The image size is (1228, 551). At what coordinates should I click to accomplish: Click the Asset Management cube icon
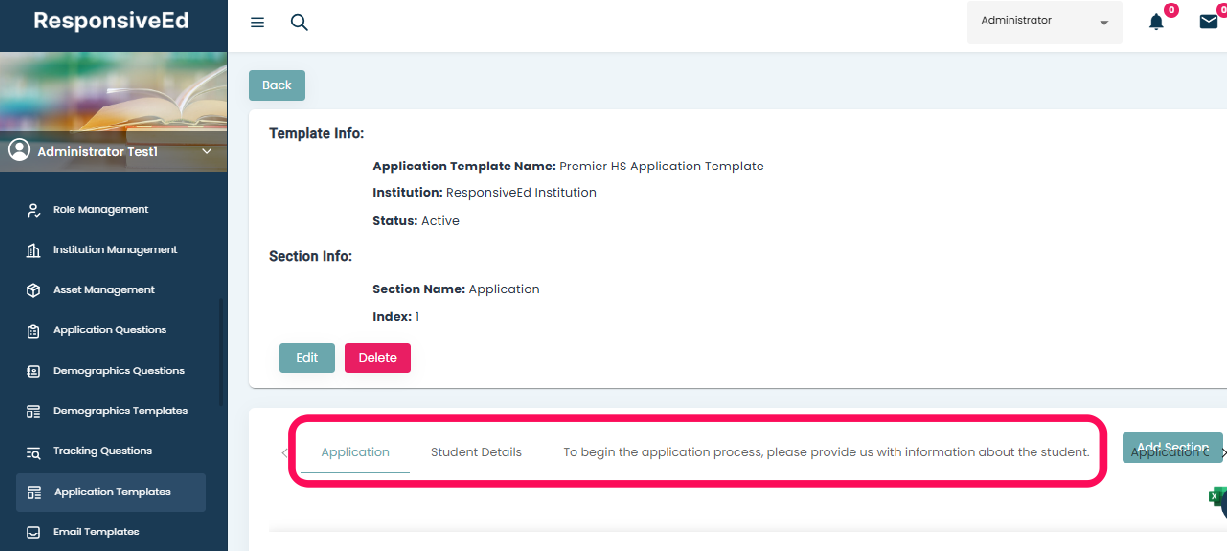33,290
